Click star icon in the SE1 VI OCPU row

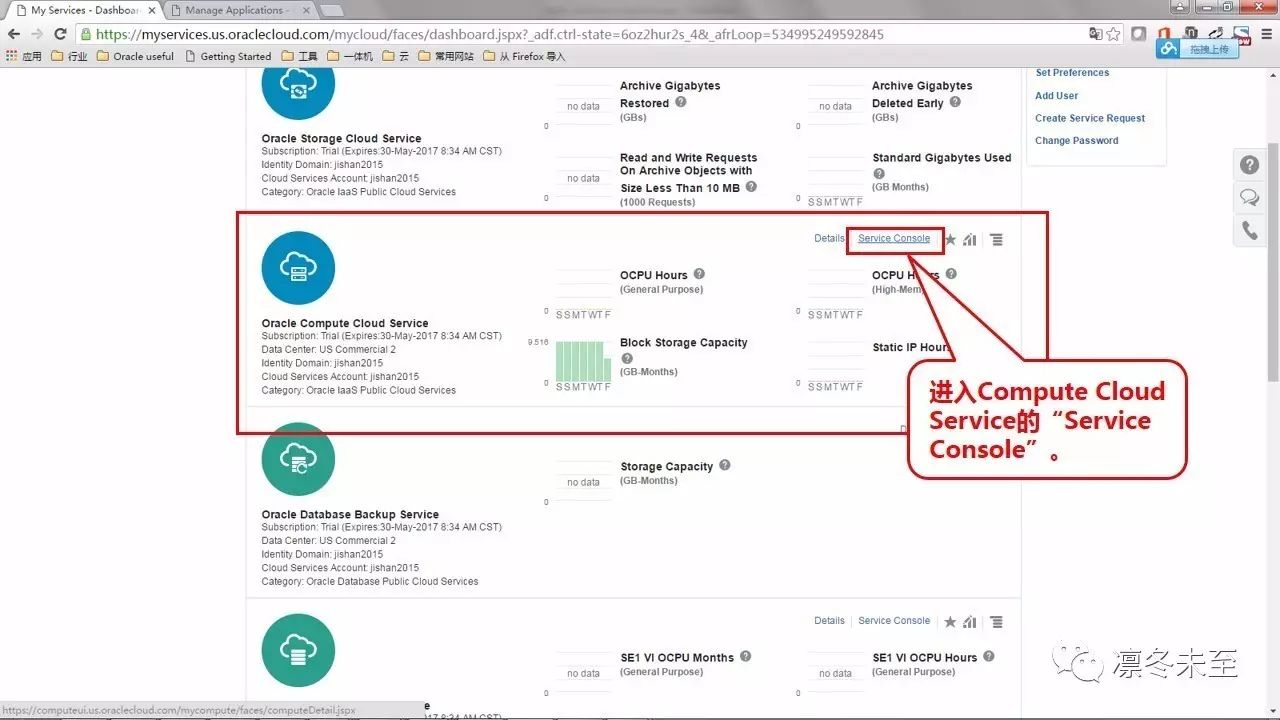pos(950,622)
